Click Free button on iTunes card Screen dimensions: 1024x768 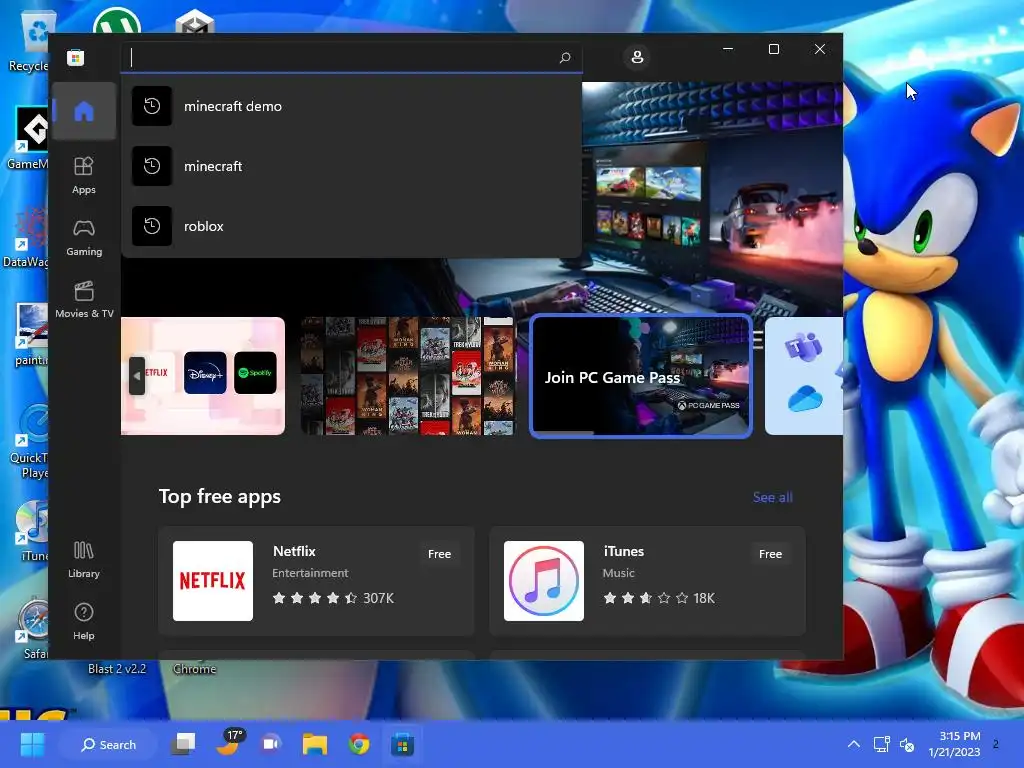tap(771, 554)
